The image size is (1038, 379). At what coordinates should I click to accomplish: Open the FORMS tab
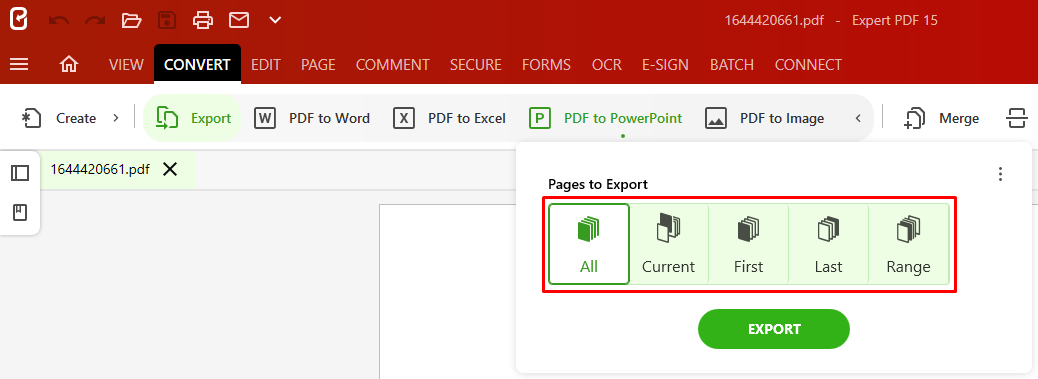(x=546, y=65)
